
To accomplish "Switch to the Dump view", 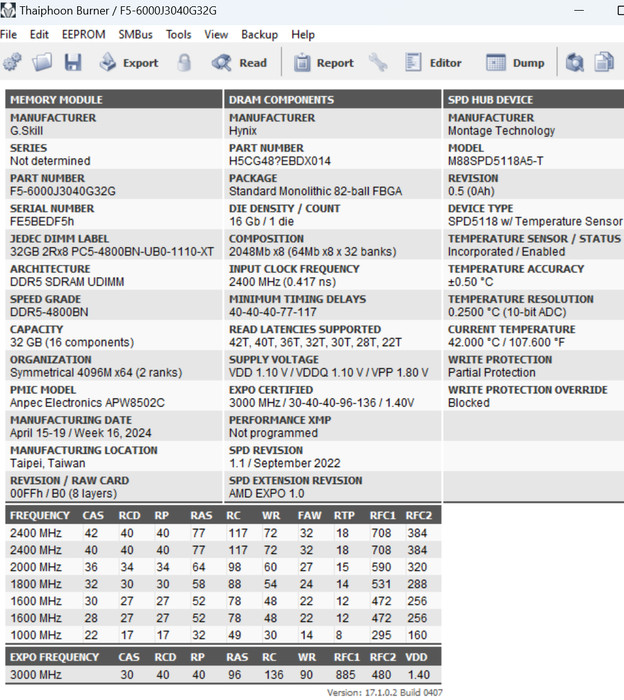I will point(515,62).
